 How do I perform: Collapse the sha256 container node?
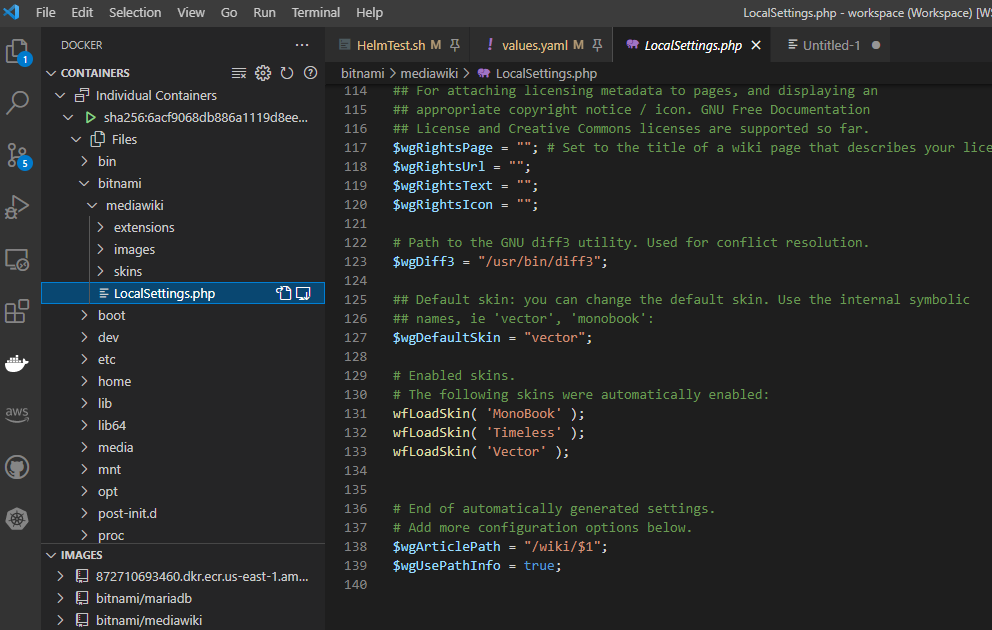click(x=68, y=117)
